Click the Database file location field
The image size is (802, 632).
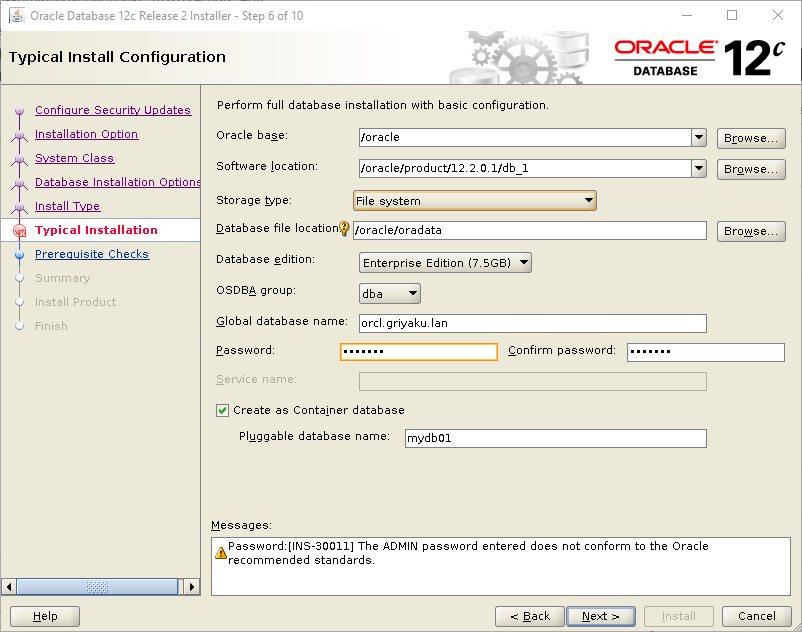click(530, 230)
